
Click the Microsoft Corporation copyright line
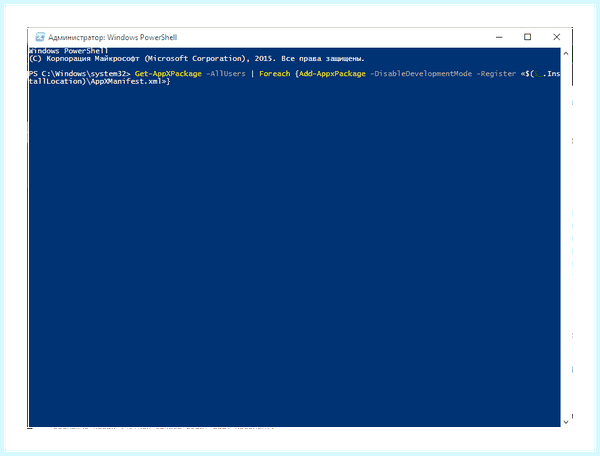(x=197, y=59)
